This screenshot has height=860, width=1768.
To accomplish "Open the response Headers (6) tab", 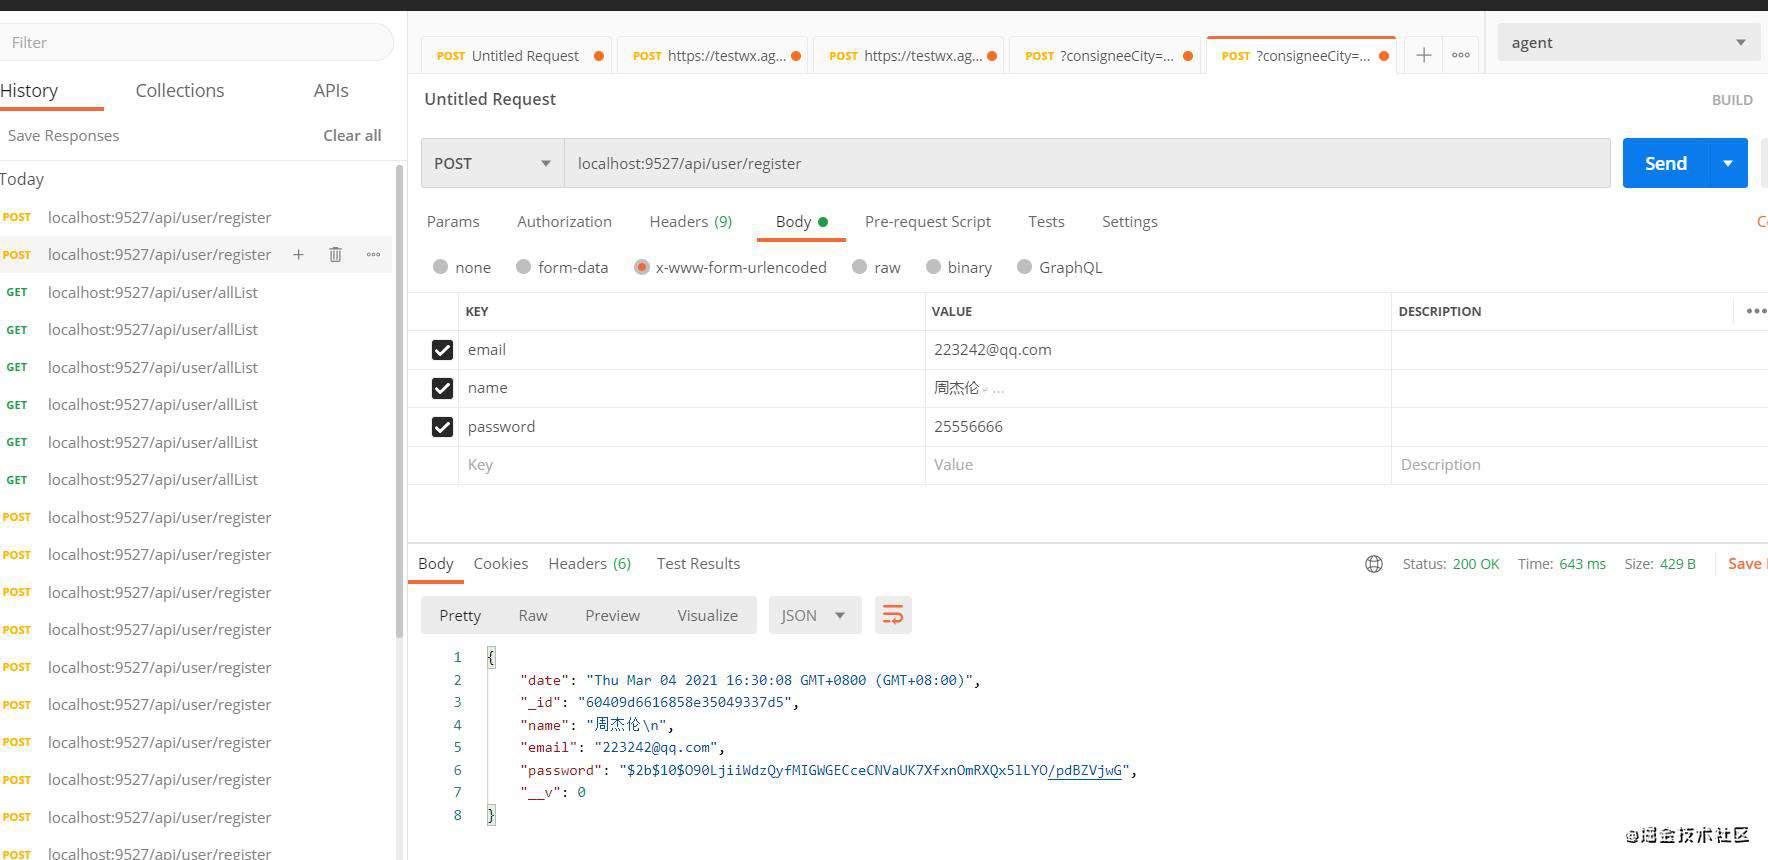I will point(590,564).
